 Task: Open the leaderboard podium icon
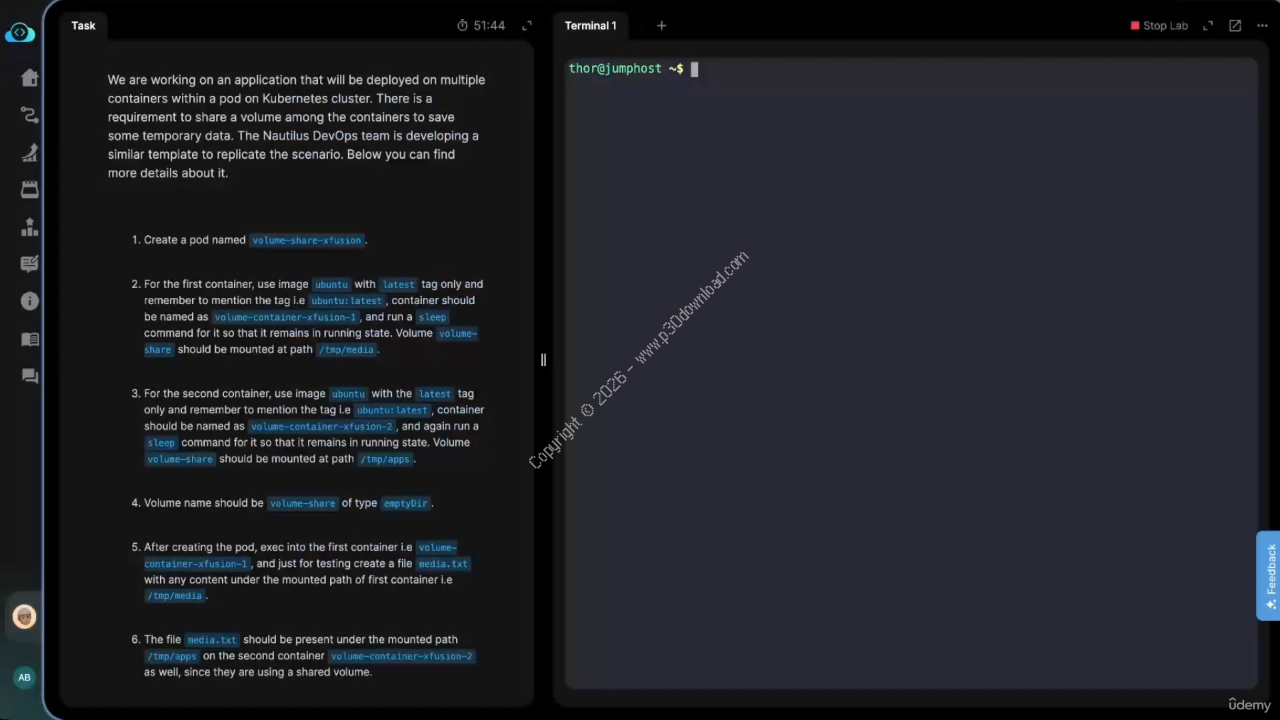point(29,227)
